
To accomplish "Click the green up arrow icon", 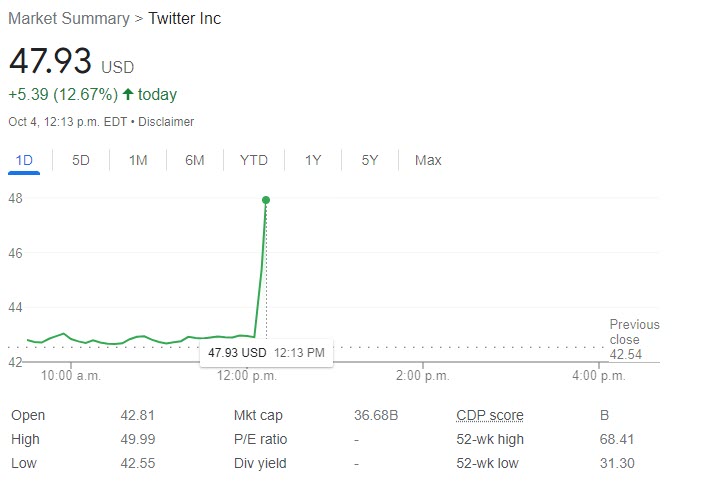I will 127,95.
